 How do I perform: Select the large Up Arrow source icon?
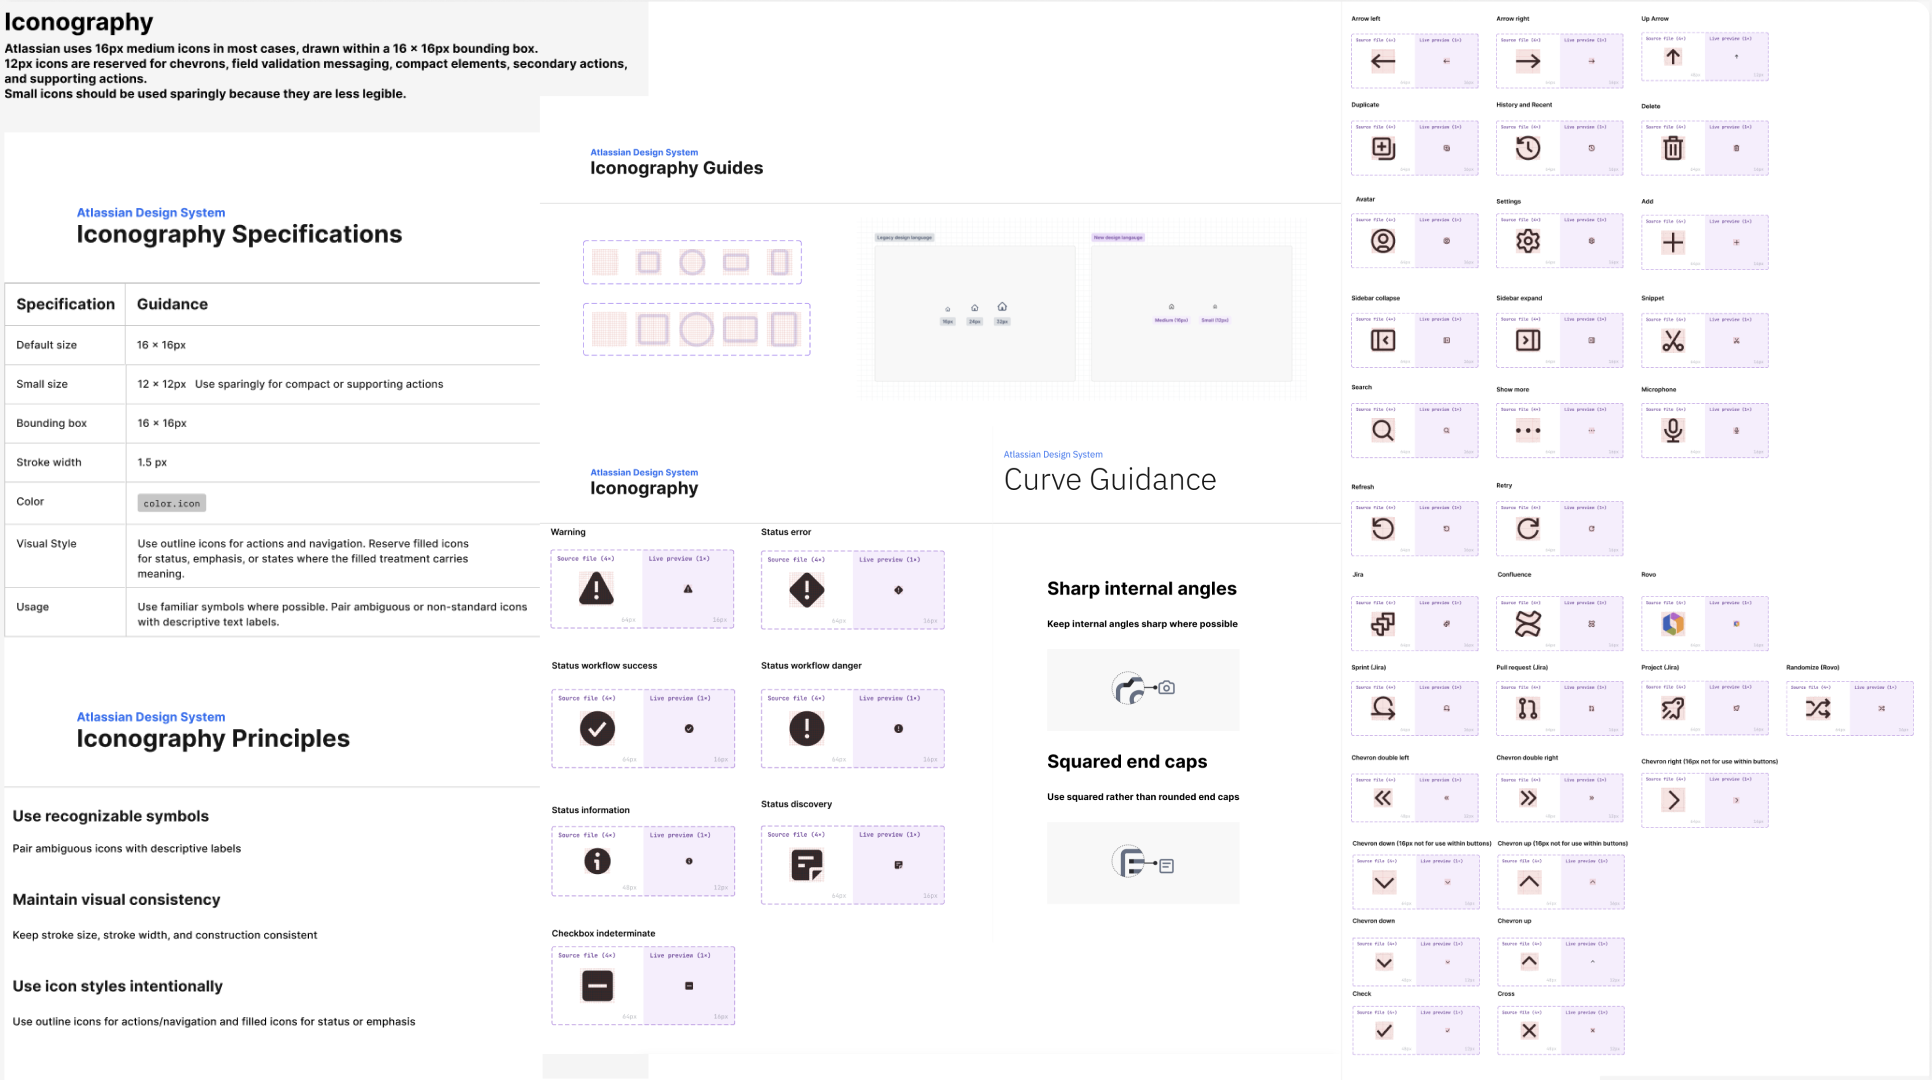(1673, 57)
